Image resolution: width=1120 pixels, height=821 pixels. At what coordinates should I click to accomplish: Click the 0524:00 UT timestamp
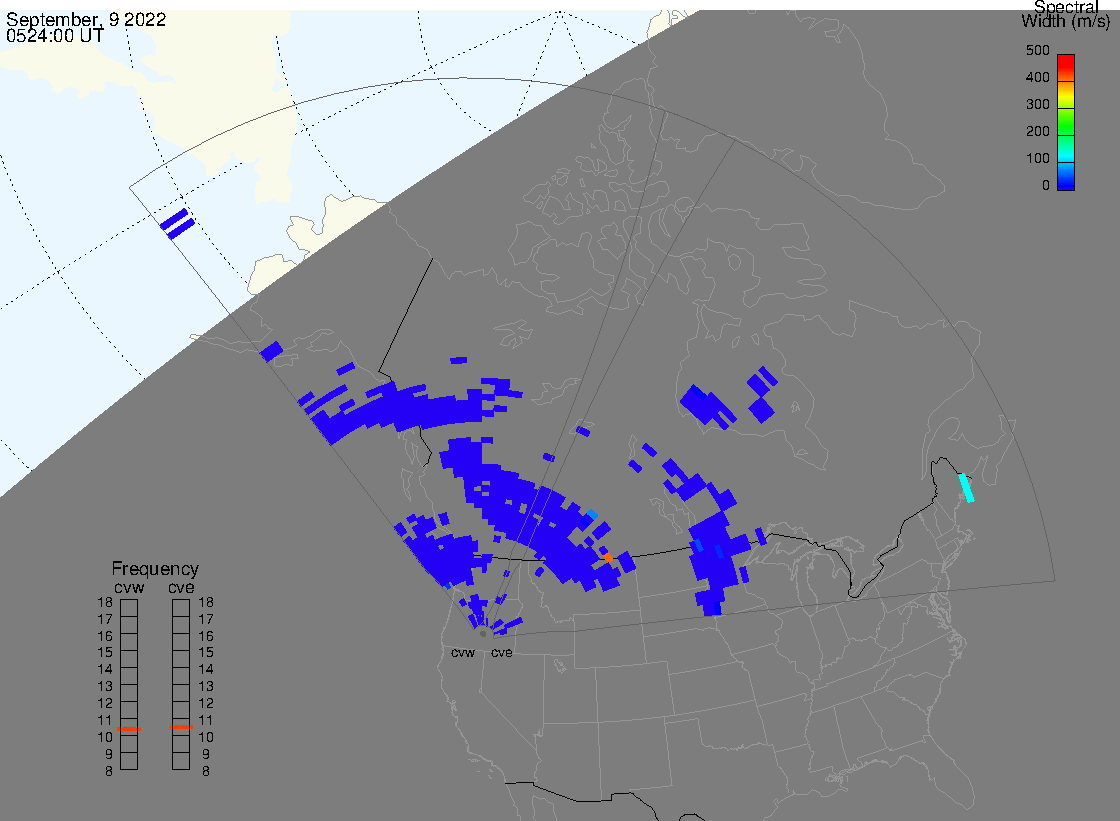click(55, 36)
